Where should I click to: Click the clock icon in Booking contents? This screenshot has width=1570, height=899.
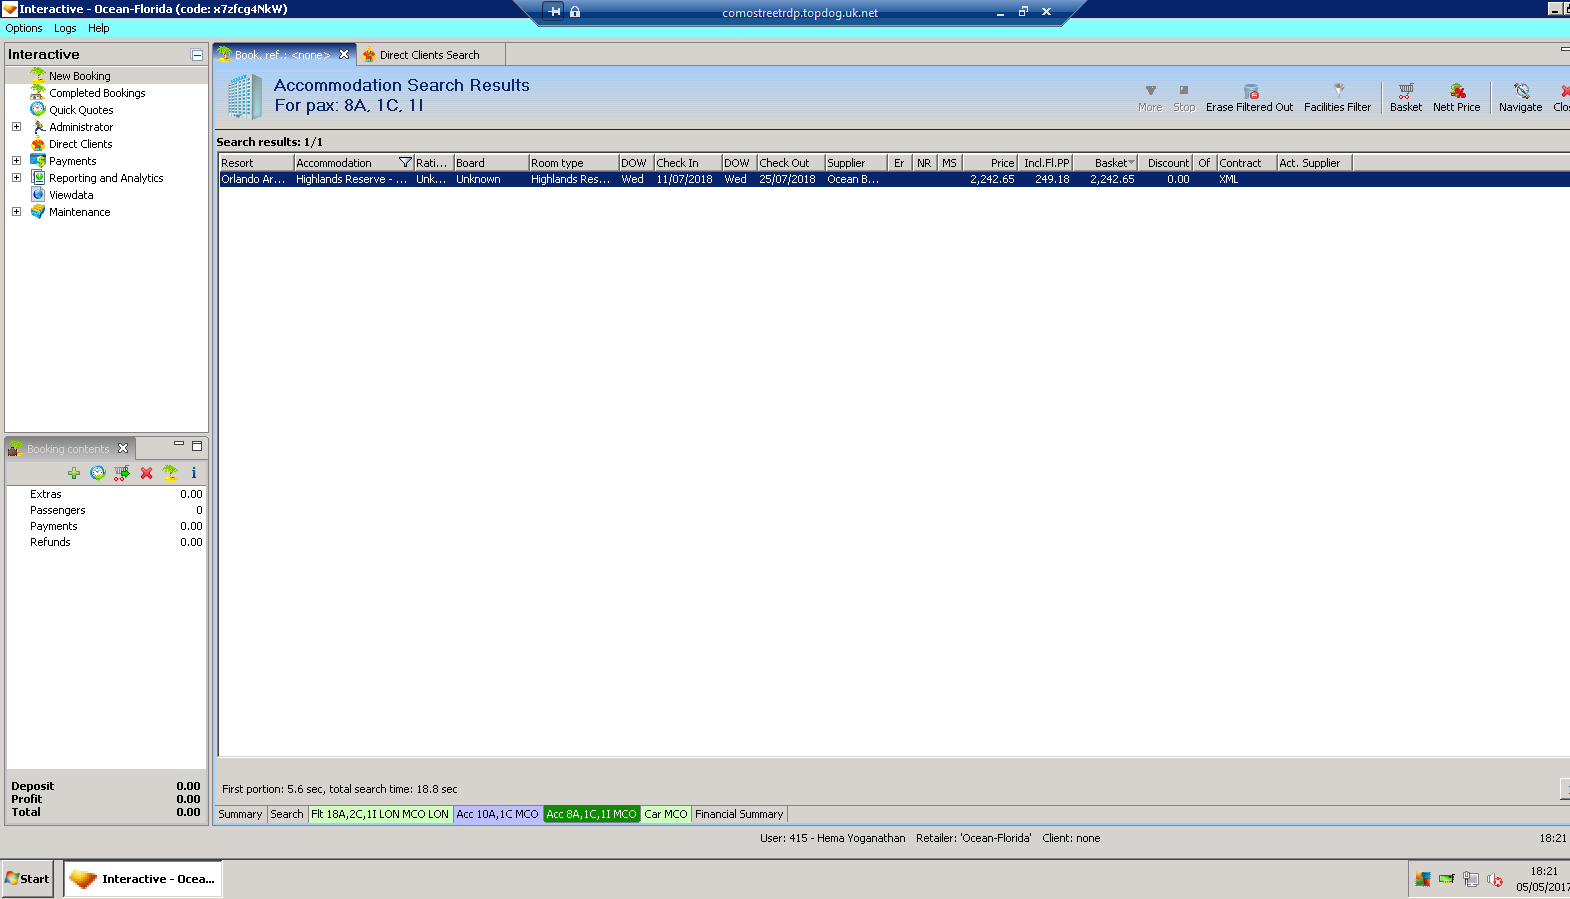(97, 473)
